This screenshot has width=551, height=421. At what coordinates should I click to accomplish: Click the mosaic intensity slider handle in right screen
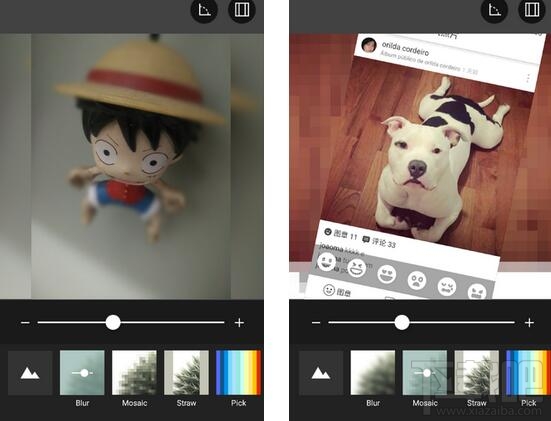[402, 322]
